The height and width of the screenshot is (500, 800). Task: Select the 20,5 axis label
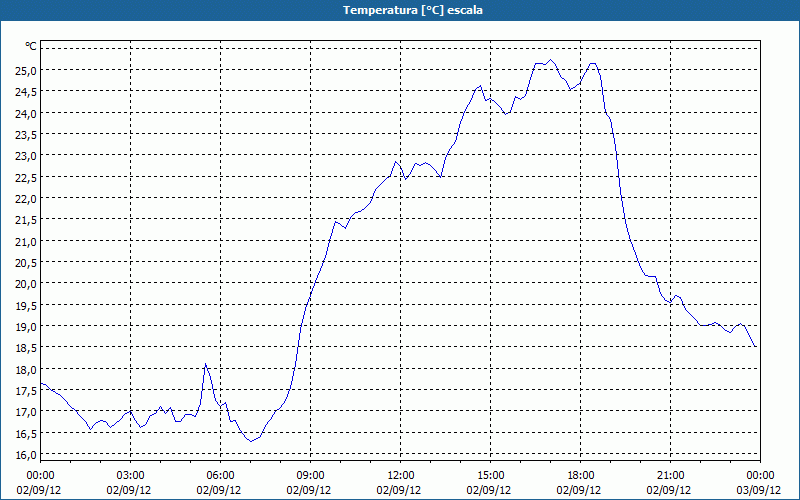pos(27,262)
